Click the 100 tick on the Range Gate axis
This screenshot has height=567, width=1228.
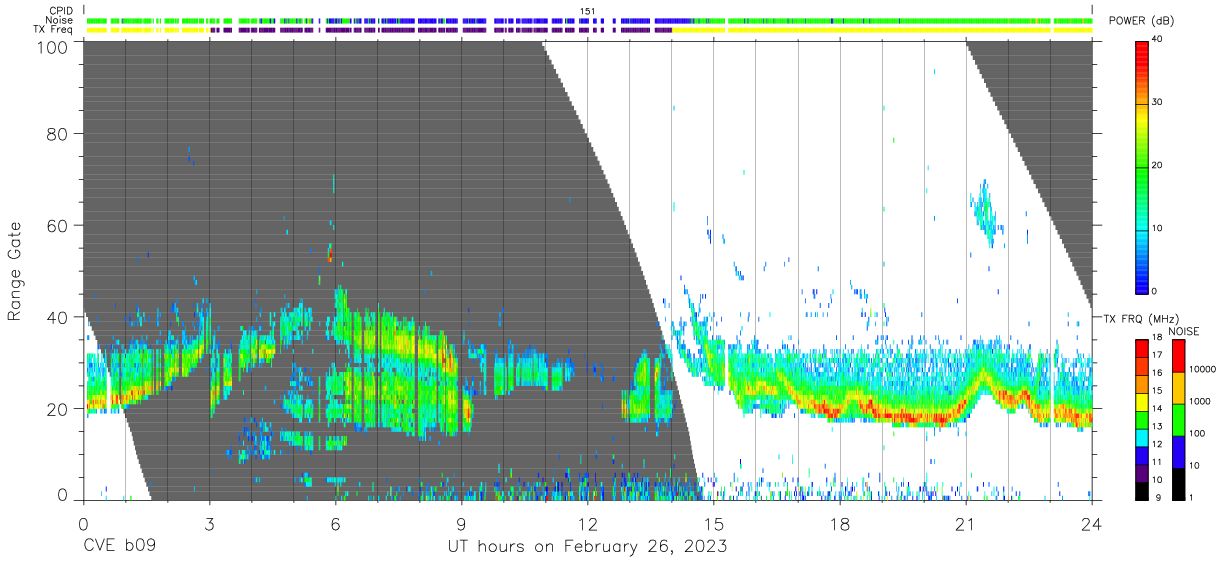pos(53,47)
